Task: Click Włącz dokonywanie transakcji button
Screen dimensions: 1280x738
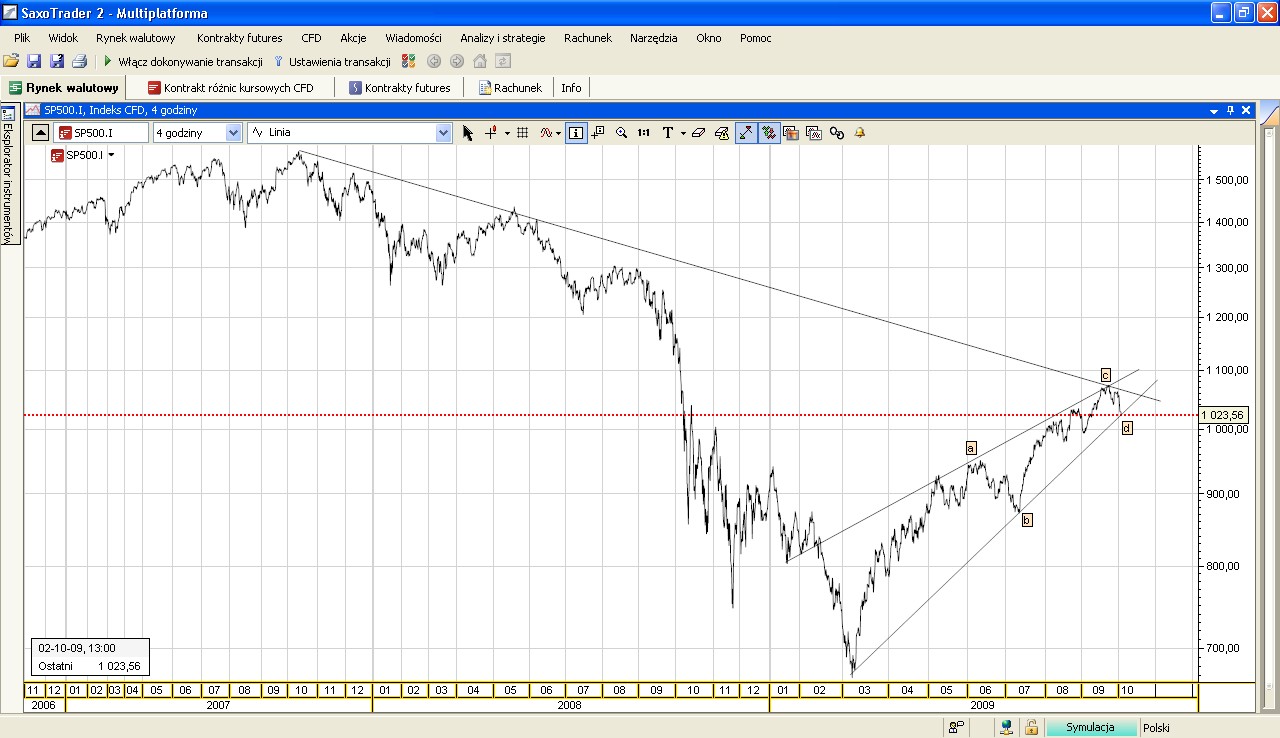Action: coord(184,61)
